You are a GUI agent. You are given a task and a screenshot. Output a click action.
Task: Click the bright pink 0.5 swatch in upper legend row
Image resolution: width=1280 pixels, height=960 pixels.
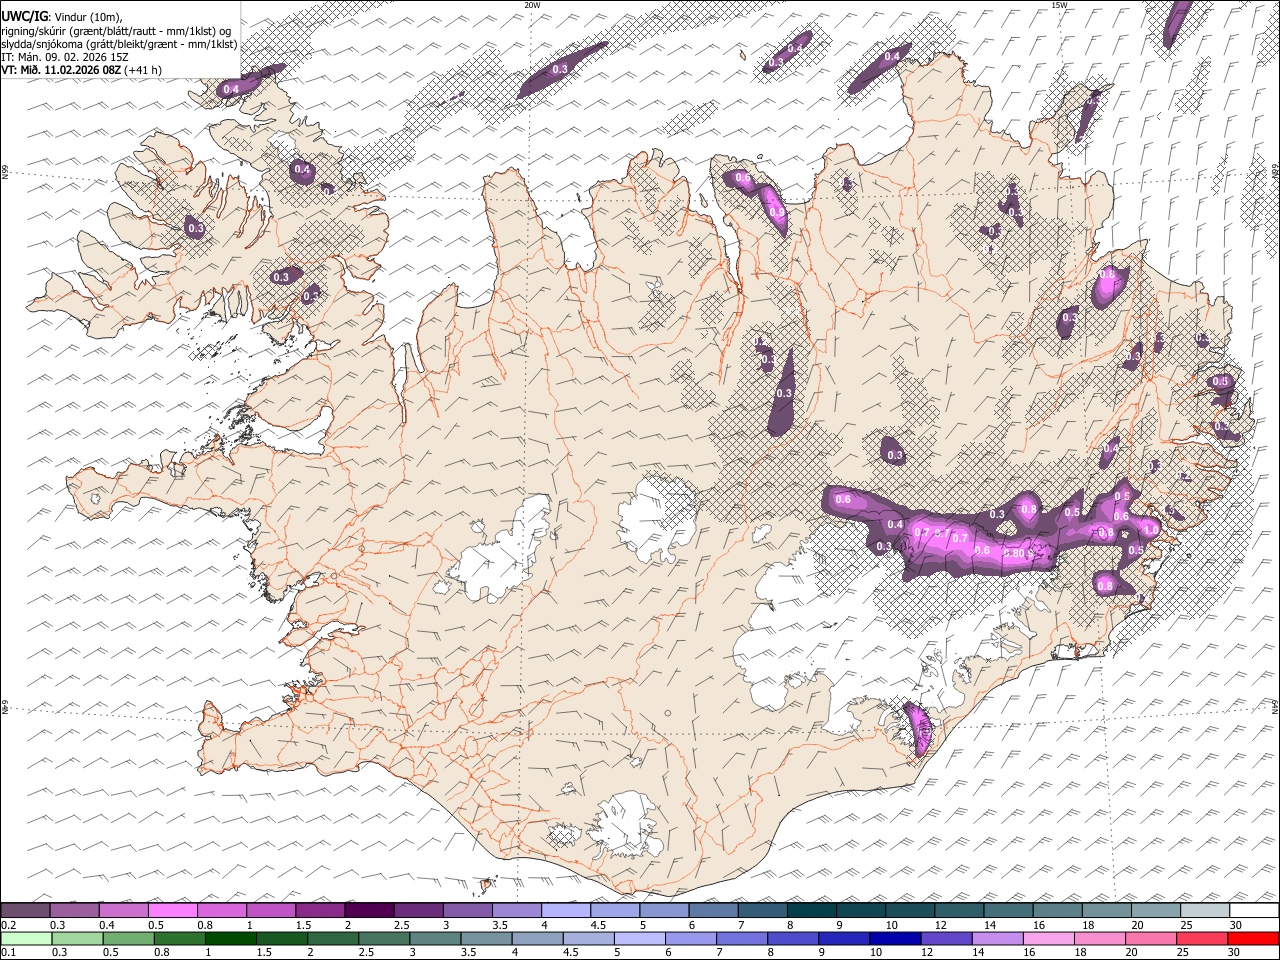pos(172,910)
